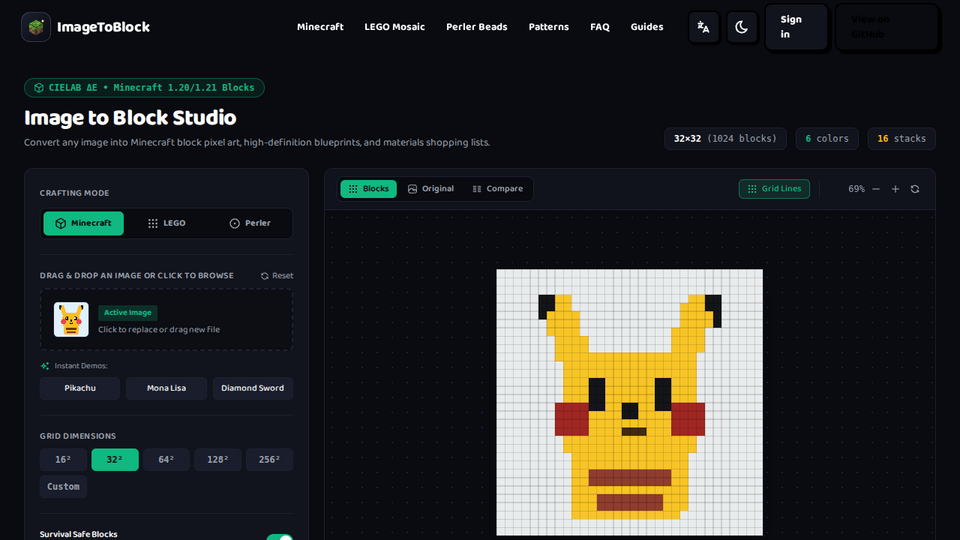The height and width of the screenshot is (540, 960).
Task: Set grid dimensions to 32²
Action: (x=114, y=460)
